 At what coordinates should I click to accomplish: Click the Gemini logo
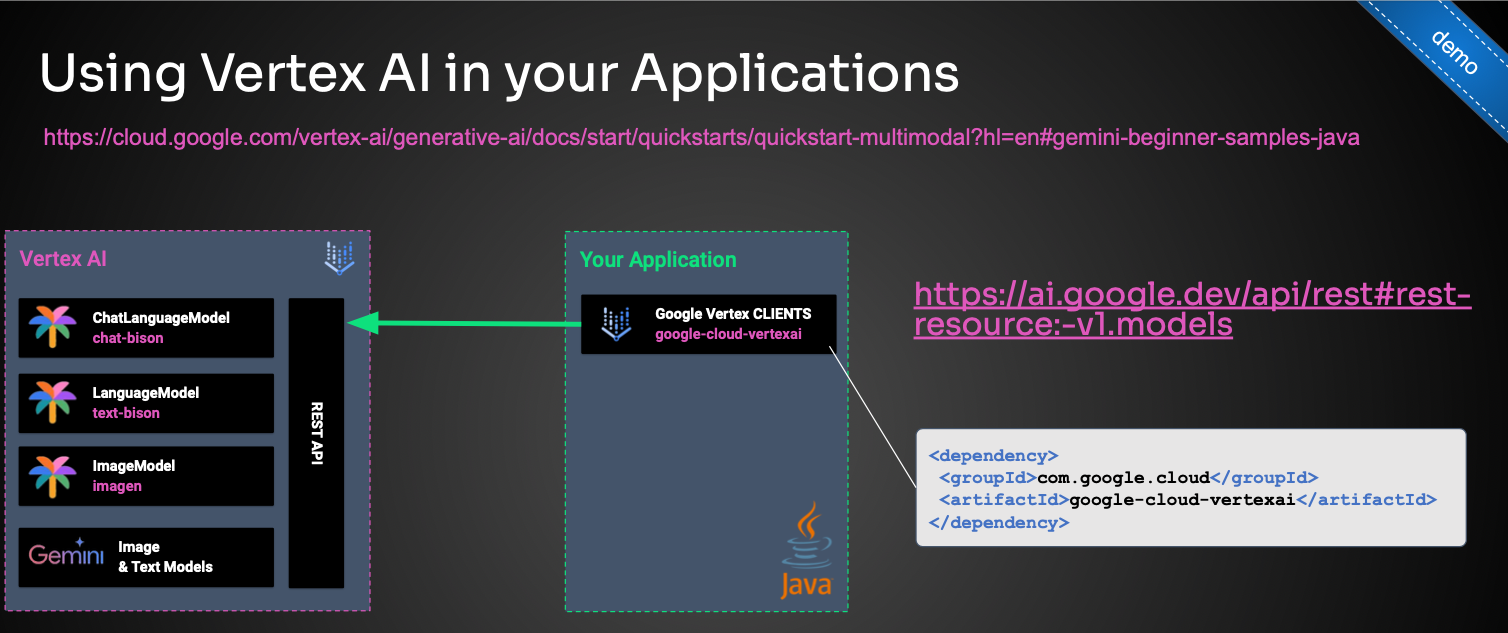point(66,553)
